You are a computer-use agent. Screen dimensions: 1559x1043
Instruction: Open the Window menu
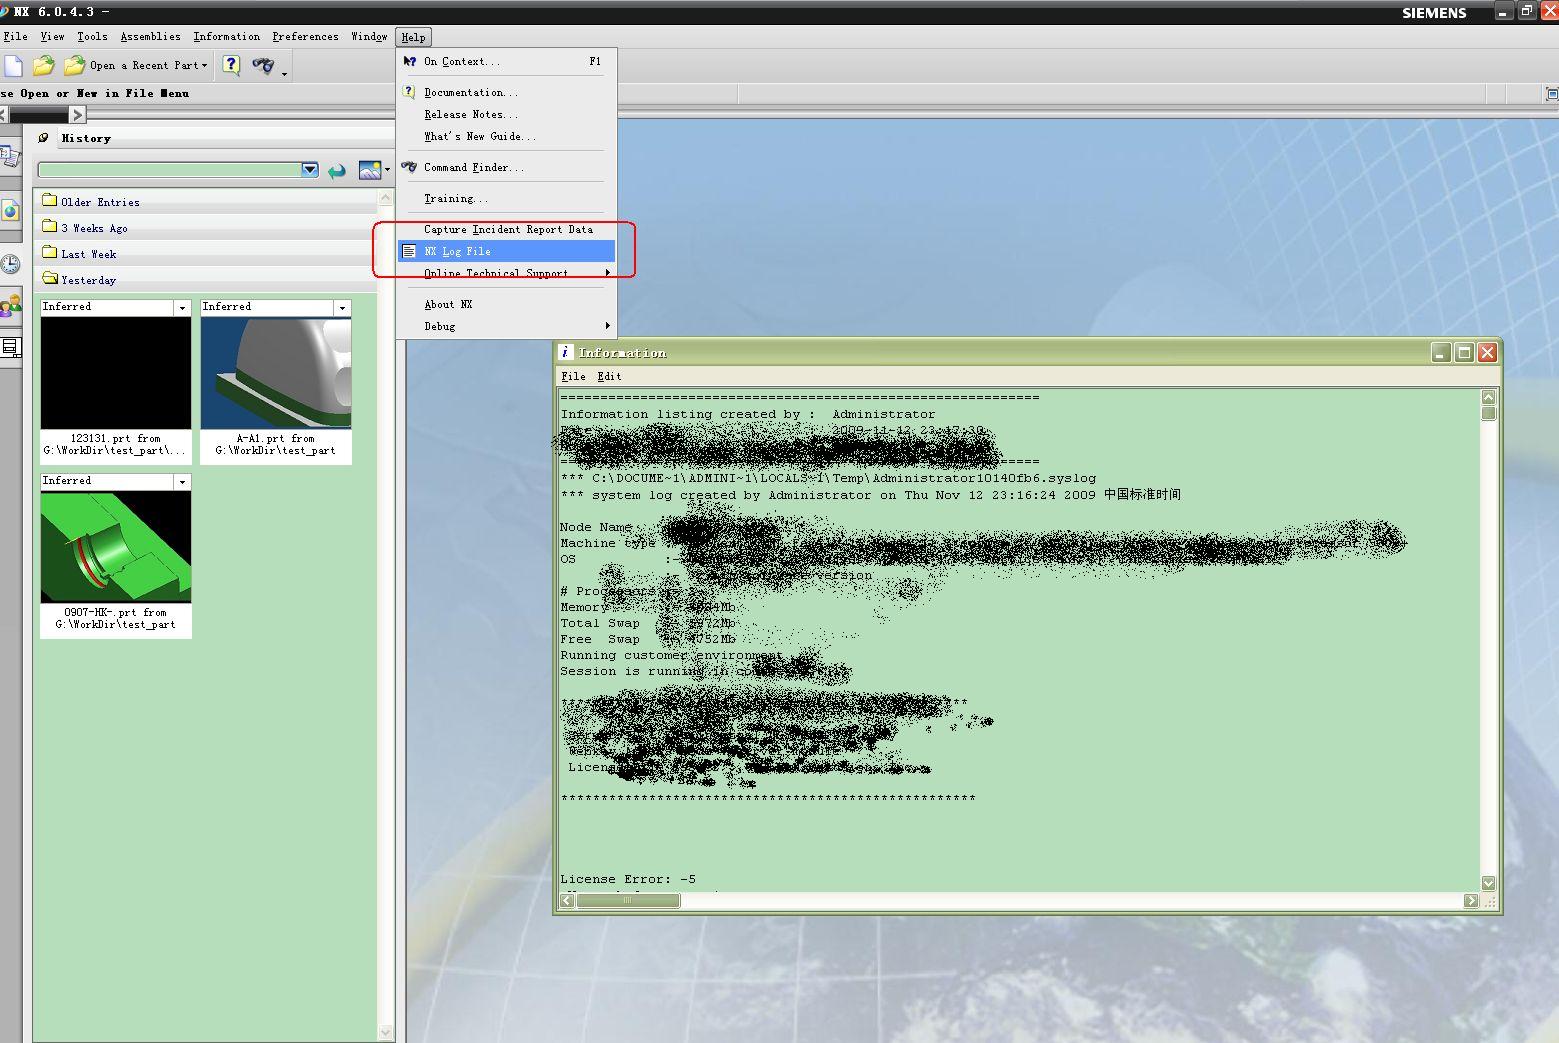[369, 37]
